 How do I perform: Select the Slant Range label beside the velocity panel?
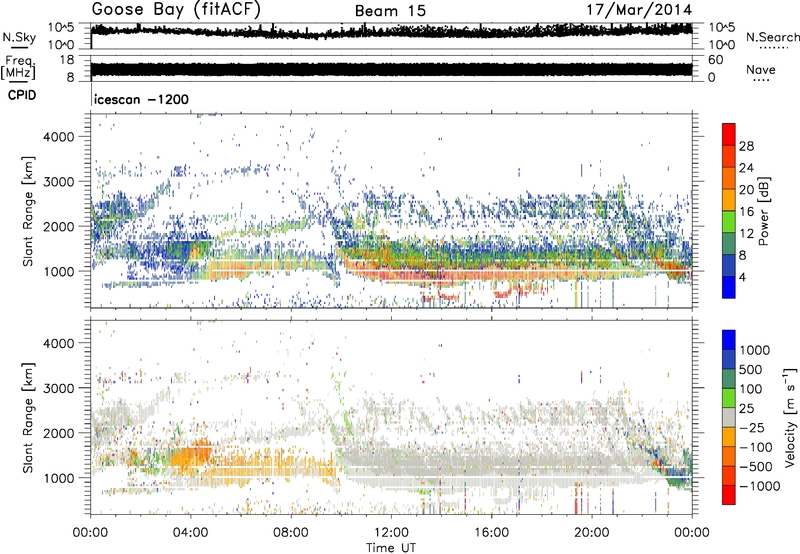pyautogui.click(x=28, y=418)
